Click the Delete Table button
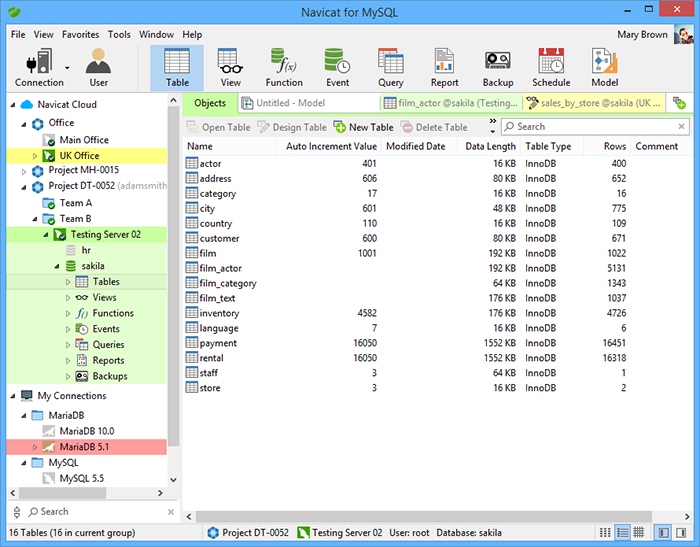700x547 pixels. coord(434,127)
